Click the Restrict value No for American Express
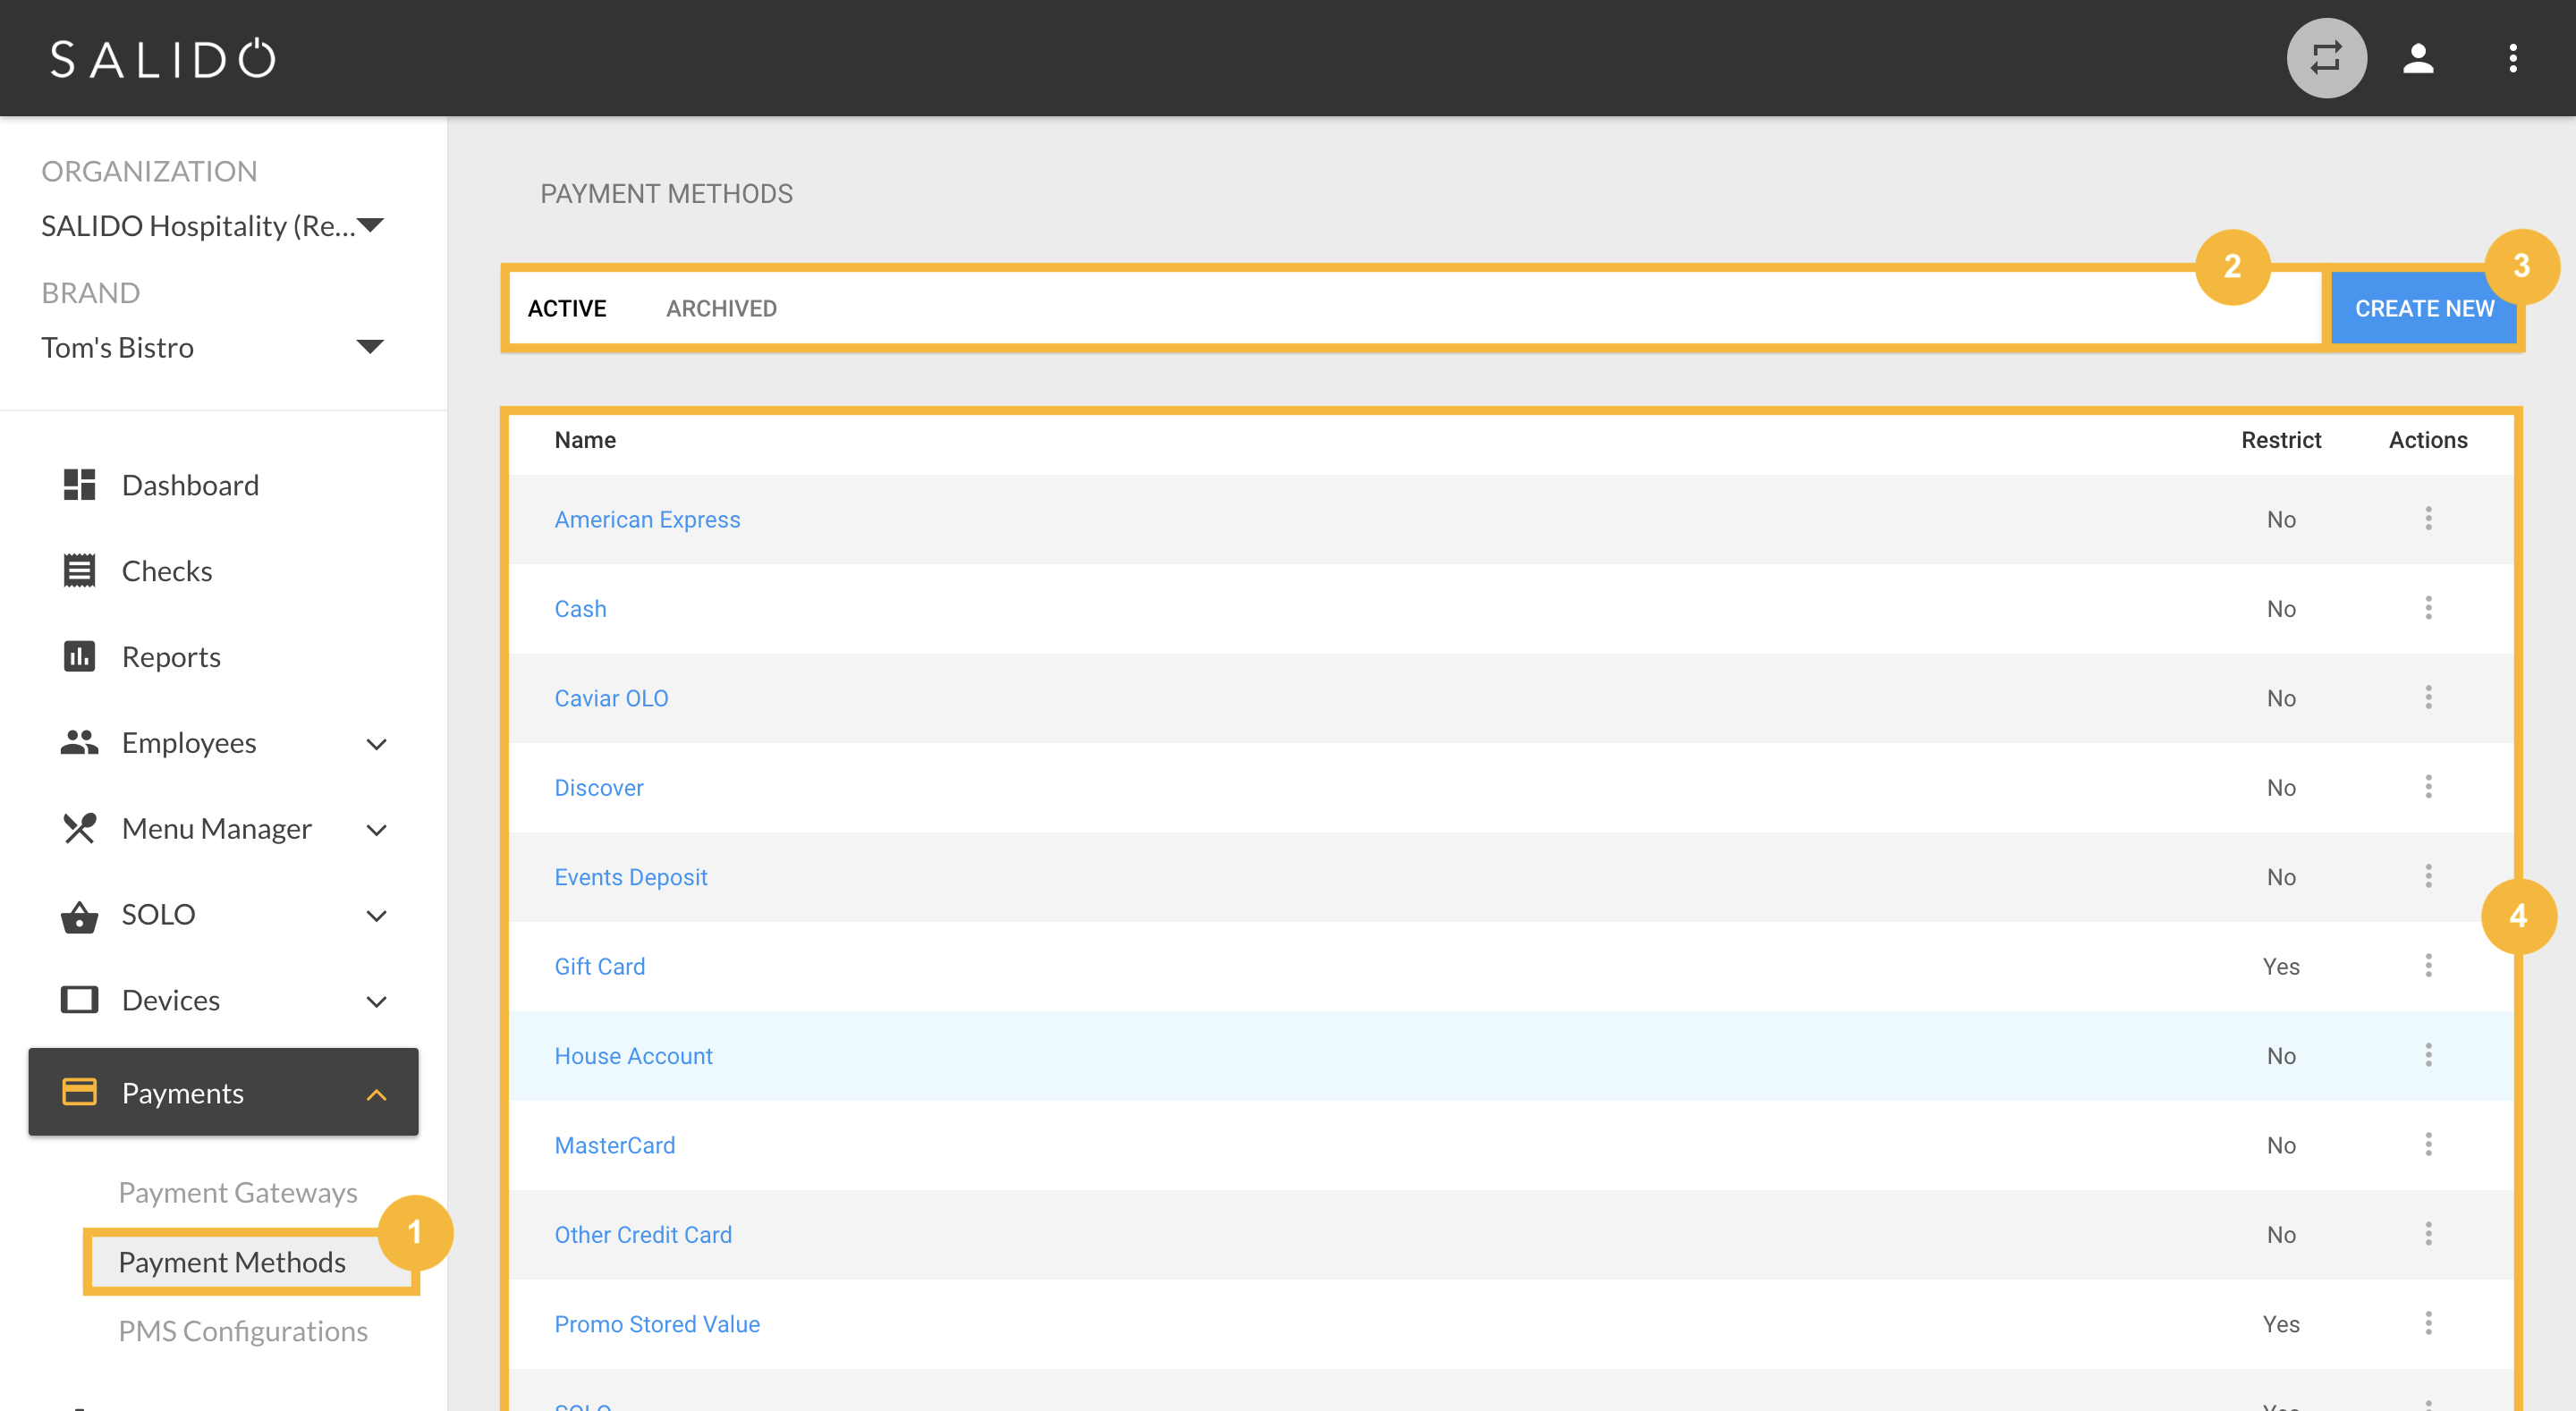 (2281, 519)
